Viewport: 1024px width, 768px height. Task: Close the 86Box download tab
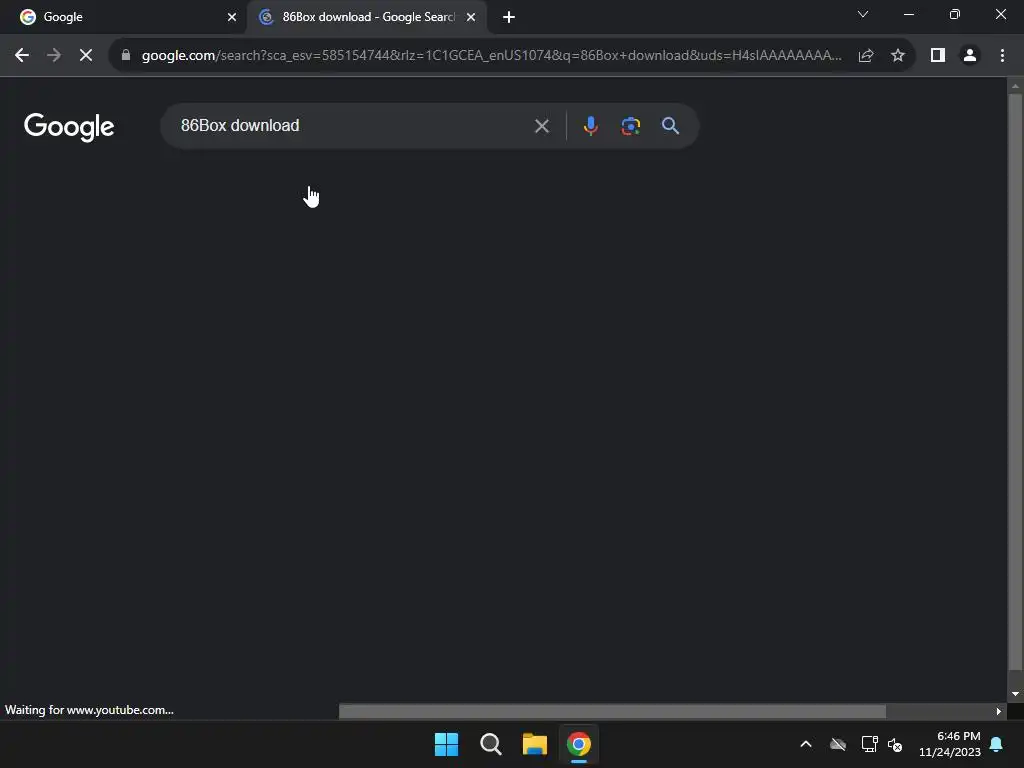[471, 17]
